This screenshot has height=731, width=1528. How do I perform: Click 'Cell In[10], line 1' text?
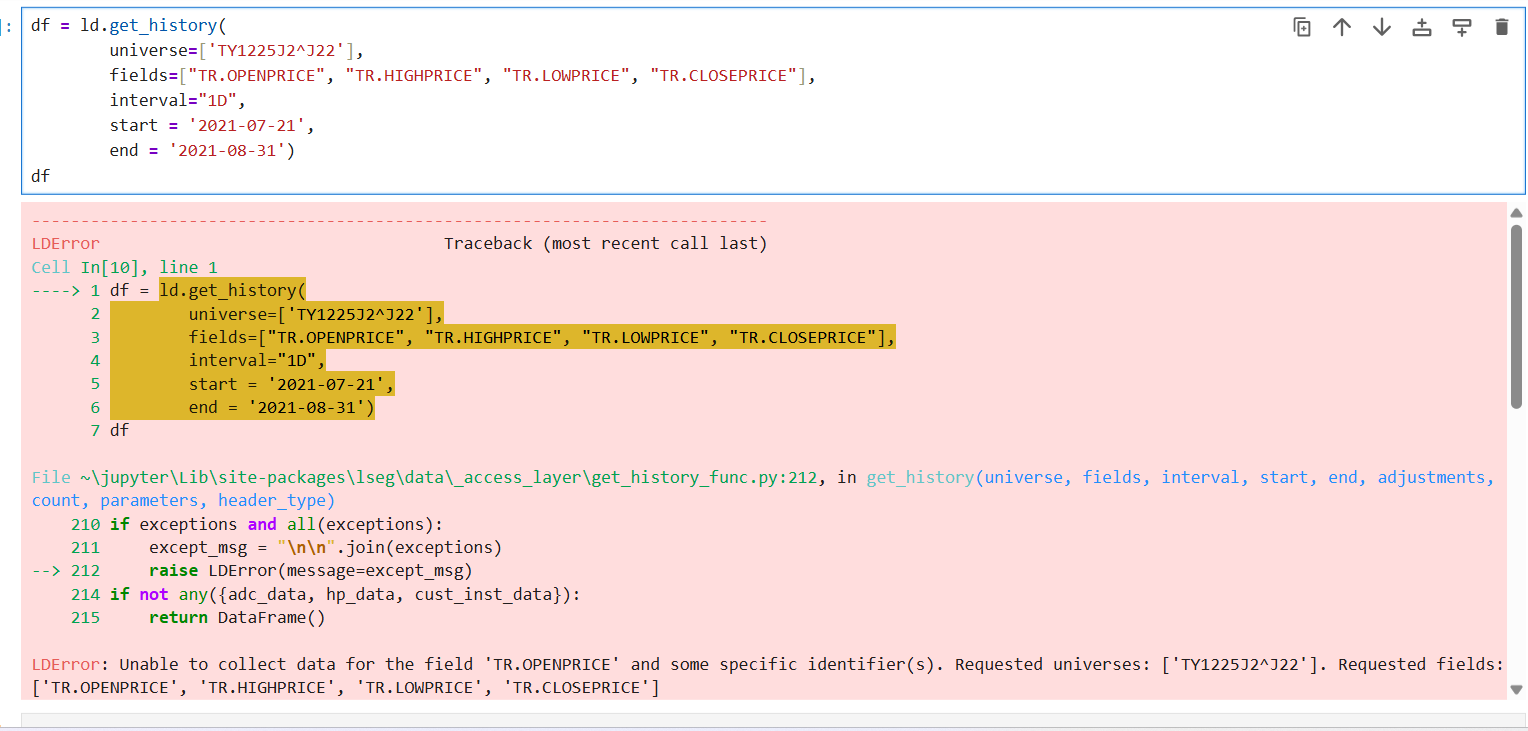coord(125,267)
